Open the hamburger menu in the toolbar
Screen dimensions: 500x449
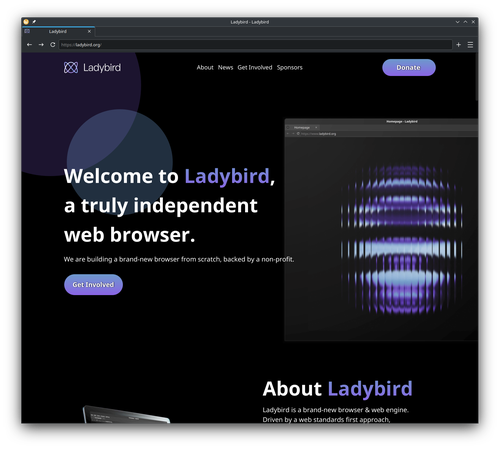click(470, 45)
